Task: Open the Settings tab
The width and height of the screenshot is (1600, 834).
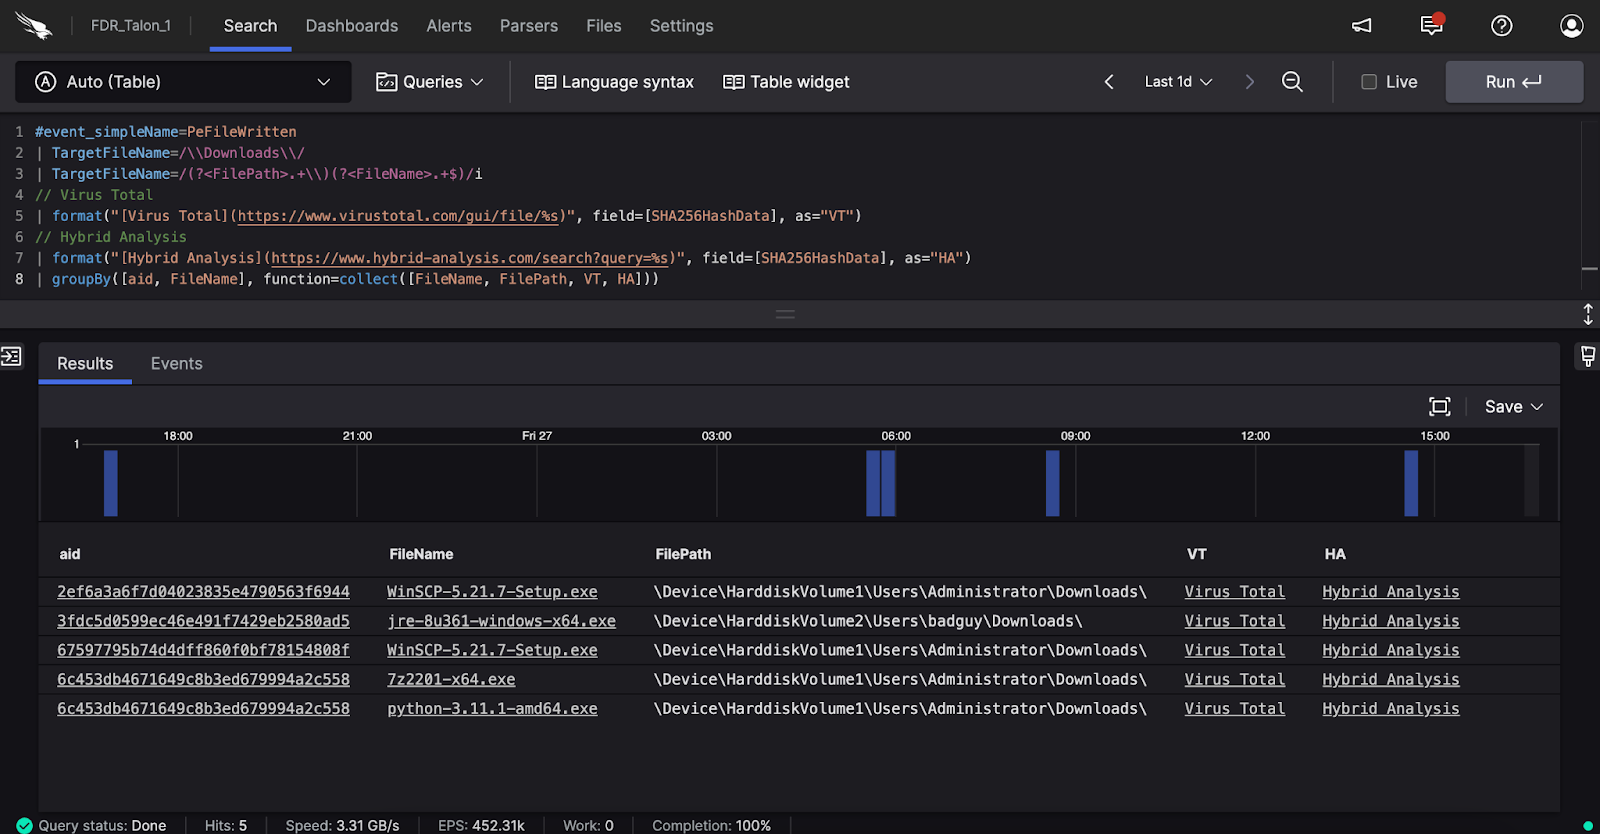Action: tap(682, 26)
